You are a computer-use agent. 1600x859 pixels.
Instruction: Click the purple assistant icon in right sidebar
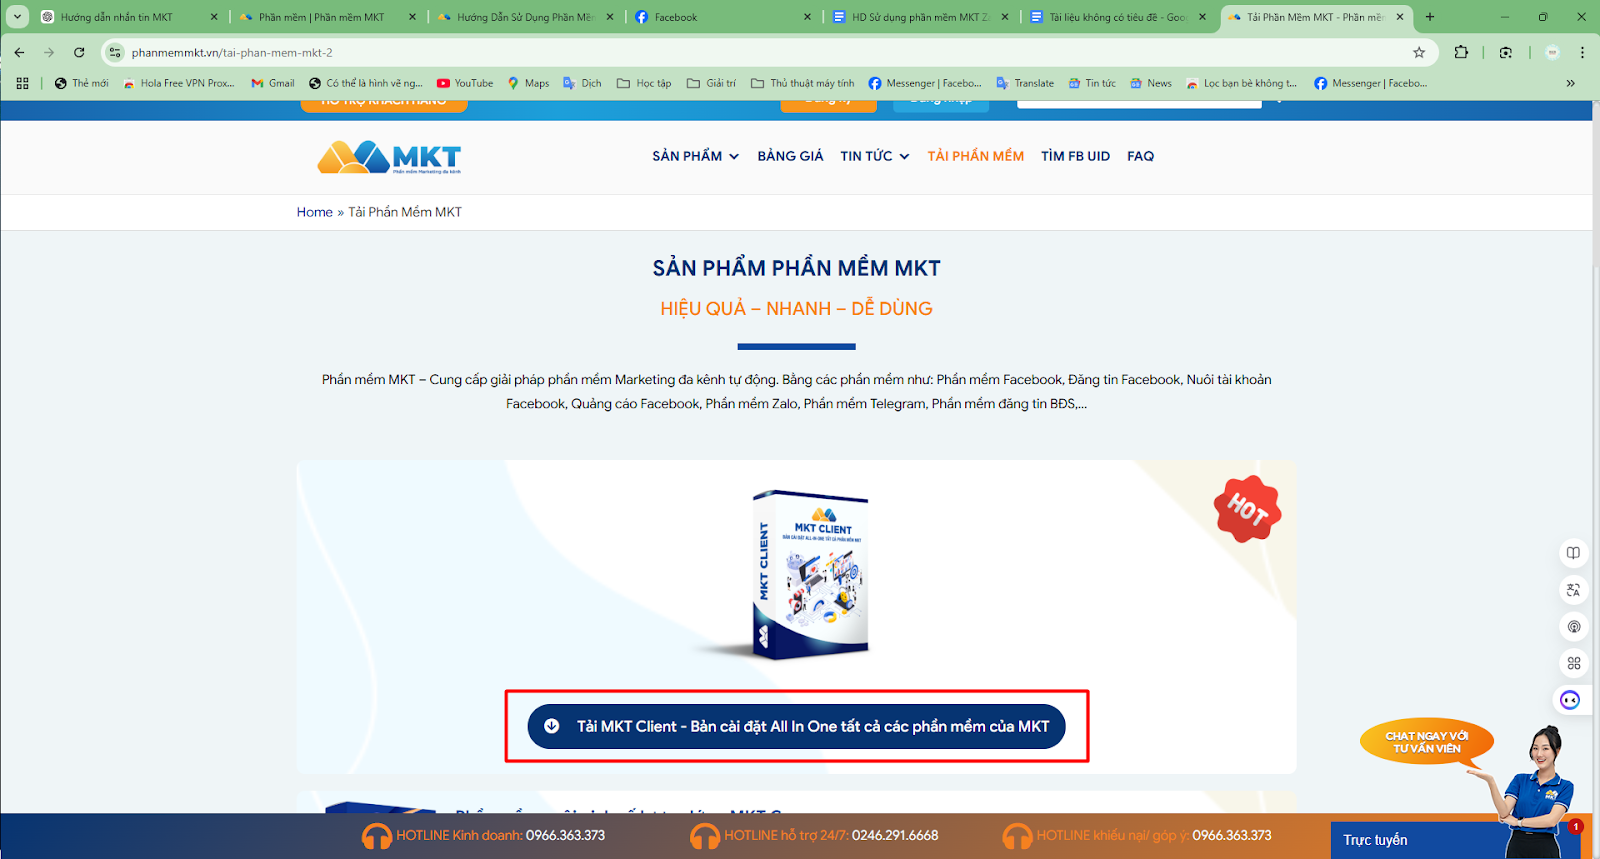(x=1570, y=700)
